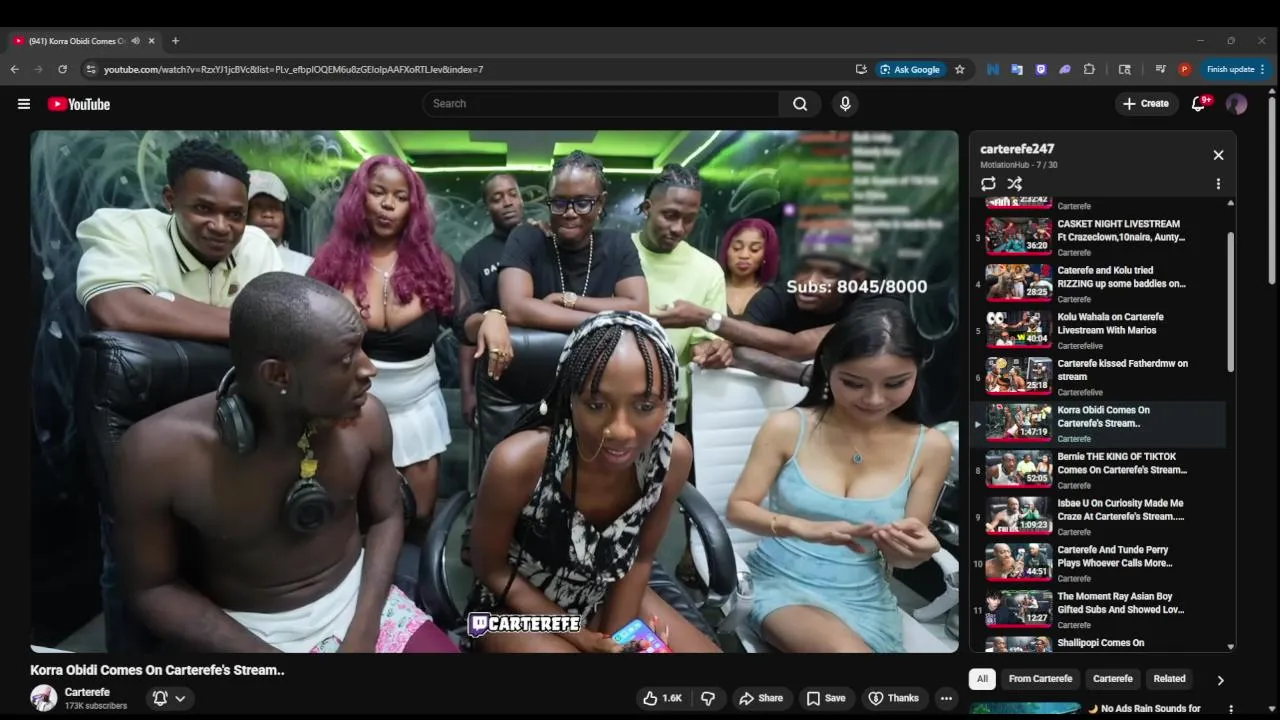The width and height of the screenshot is (1280, 720).
Task: Click Install app icon in address bar
Action: [x=861, y=69]
